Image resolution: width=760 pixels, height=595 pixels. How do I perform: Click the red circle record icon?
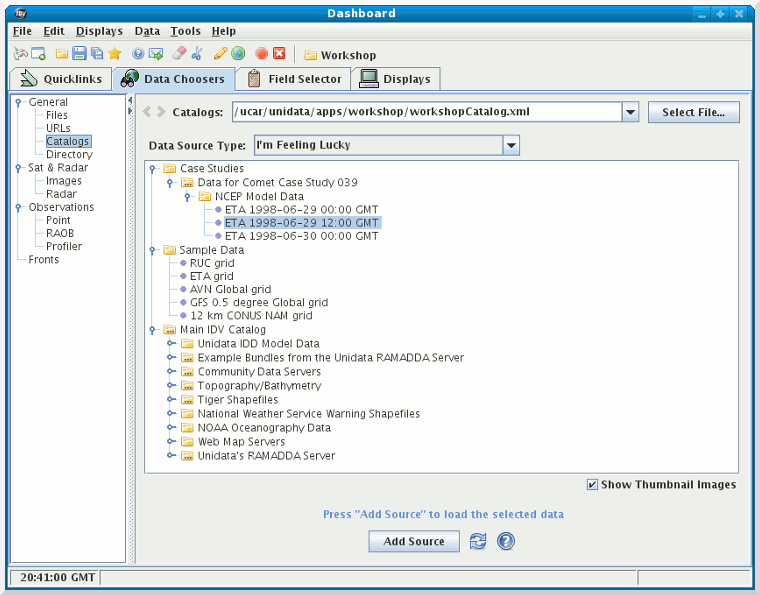point(261,54)
